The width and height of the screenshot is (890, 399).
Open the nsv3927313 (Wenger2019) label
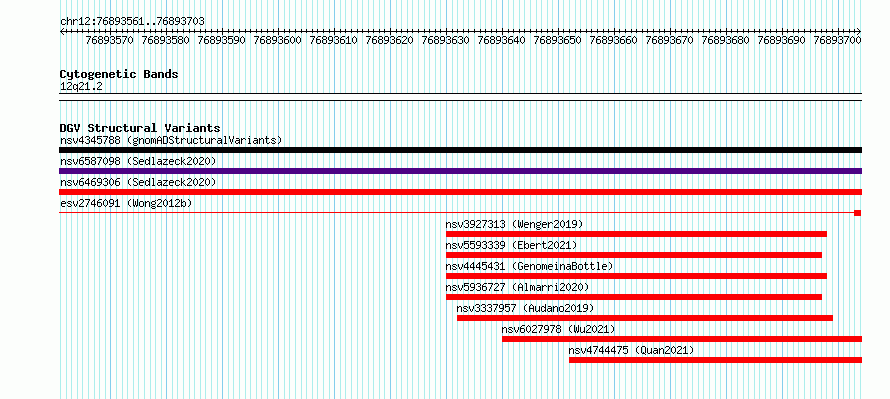click(x=514, y=224)
